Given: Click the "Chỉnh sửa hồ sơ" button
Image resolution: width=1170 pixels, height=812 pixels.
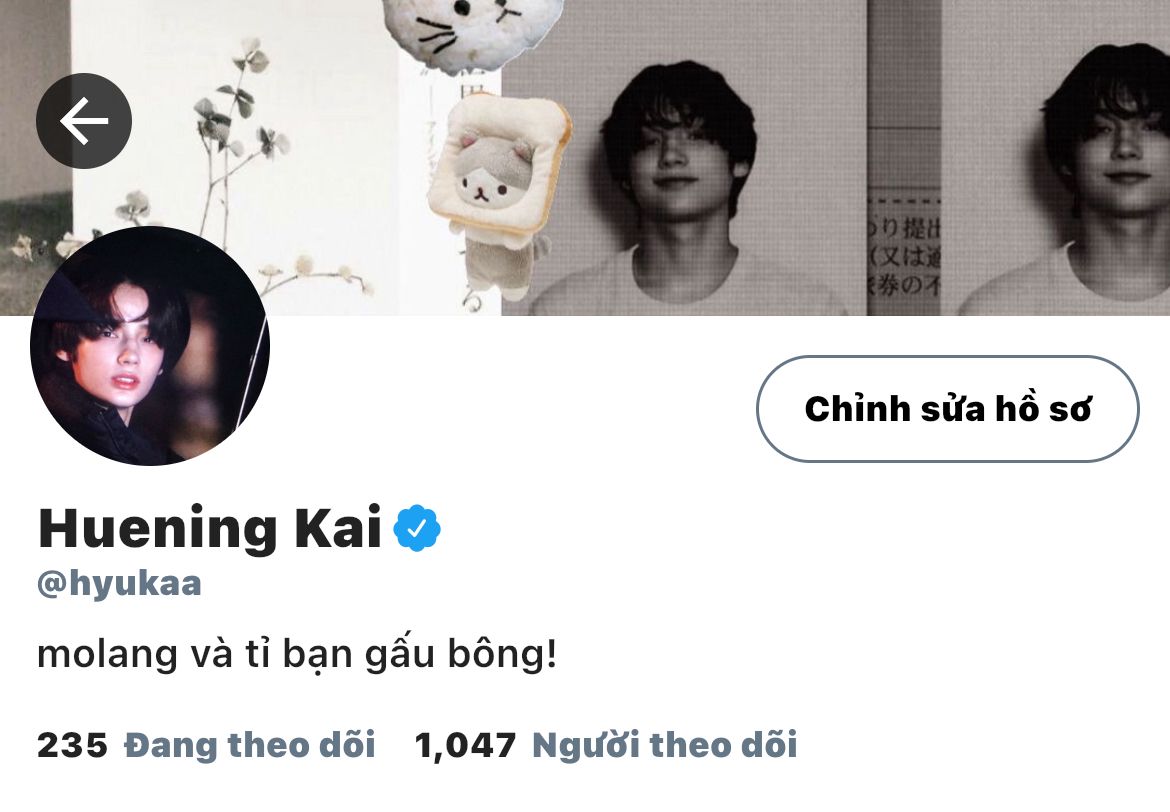Looking at the screenshot, I should click(948, 409).
